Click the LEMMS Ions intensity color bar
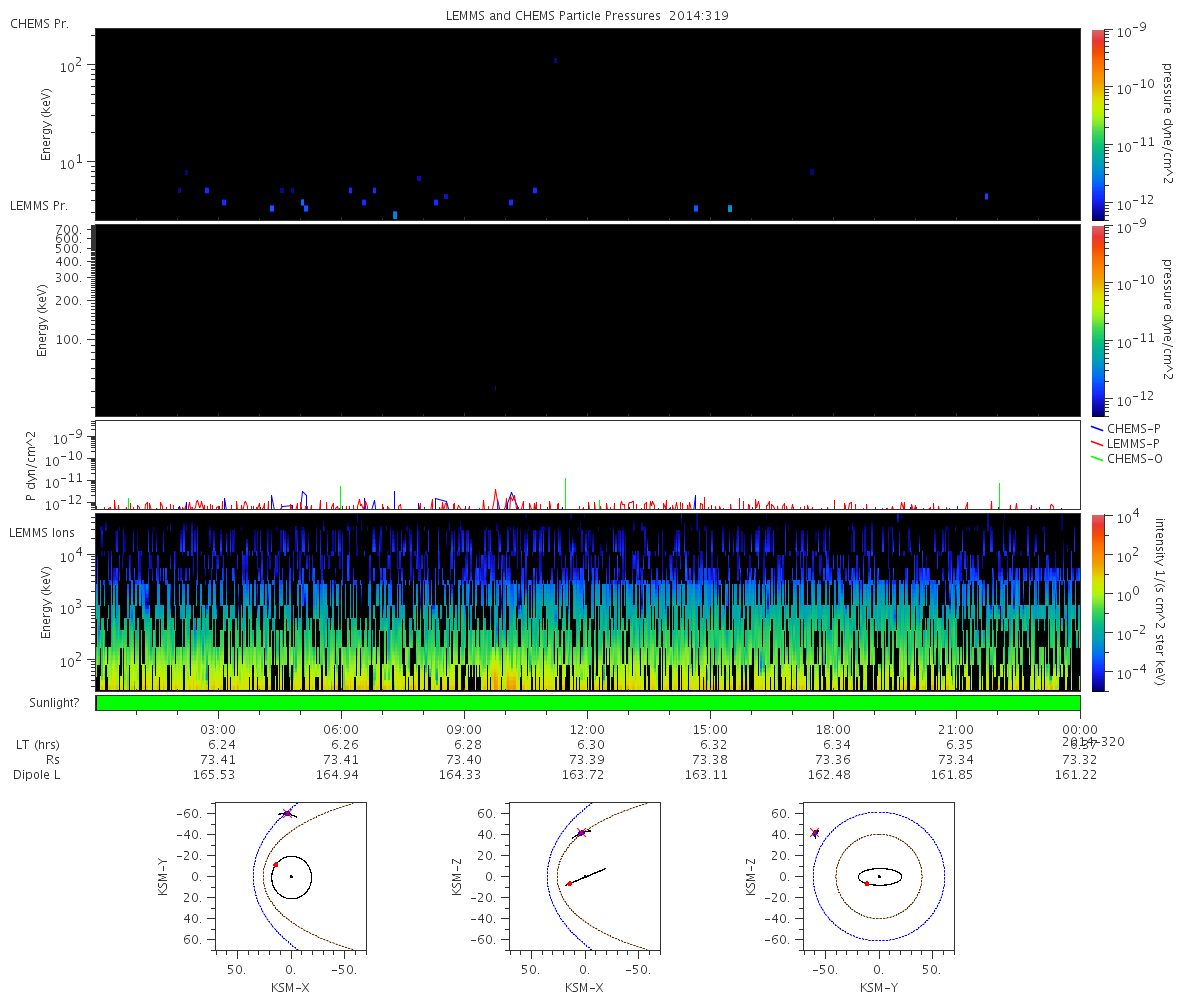 coord(1098,602)
